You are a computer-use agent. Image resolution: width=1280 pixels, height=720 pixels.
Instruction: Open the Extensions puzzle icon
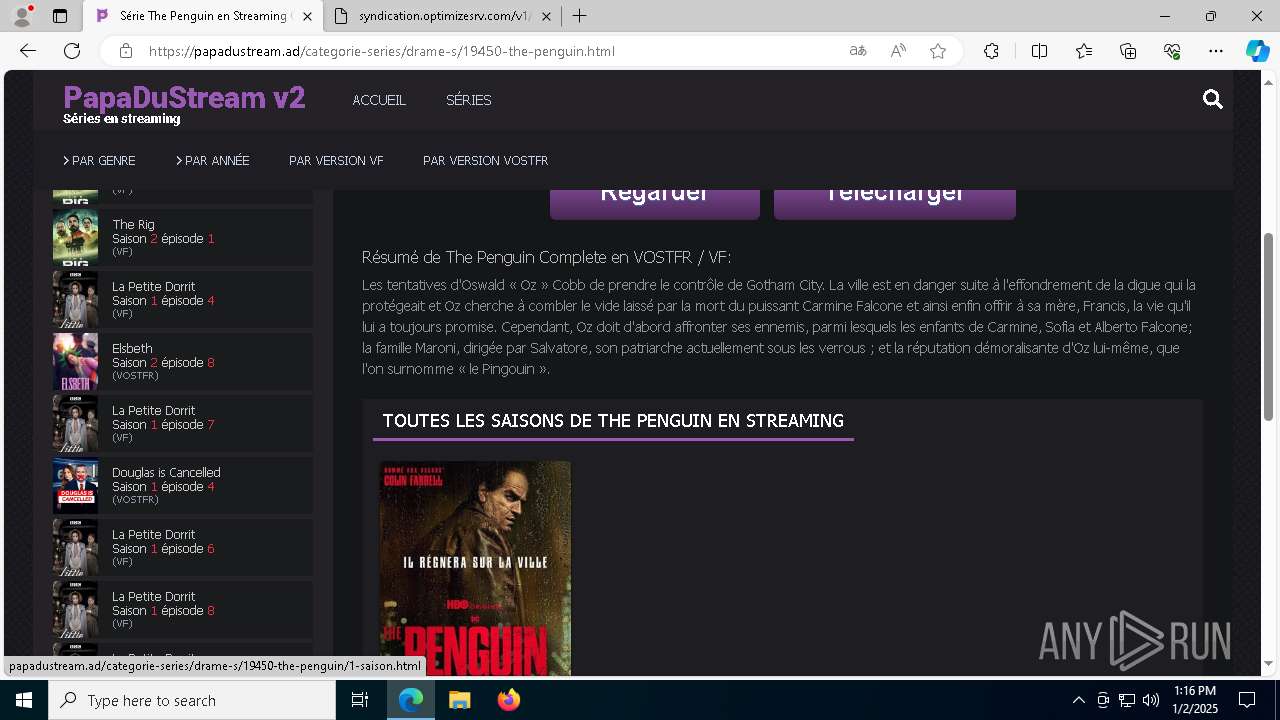991,51
